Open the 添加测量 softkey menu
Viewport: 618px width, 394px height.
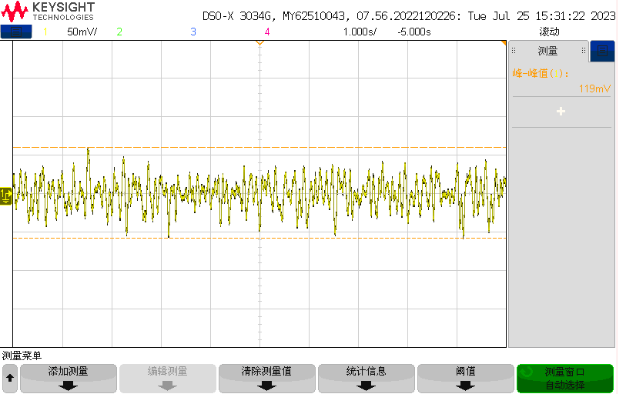tap(68, 378)
